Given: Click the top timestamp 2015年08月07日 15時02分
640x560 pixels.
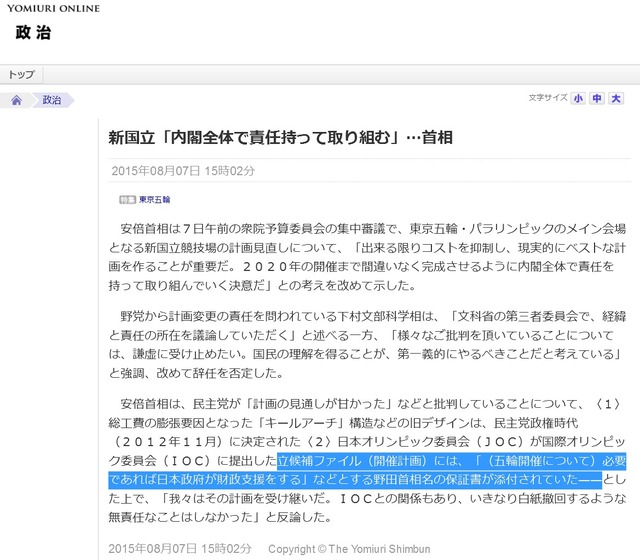Looking at the screenshot, I should pyautogui.click(x=183, y=171).
